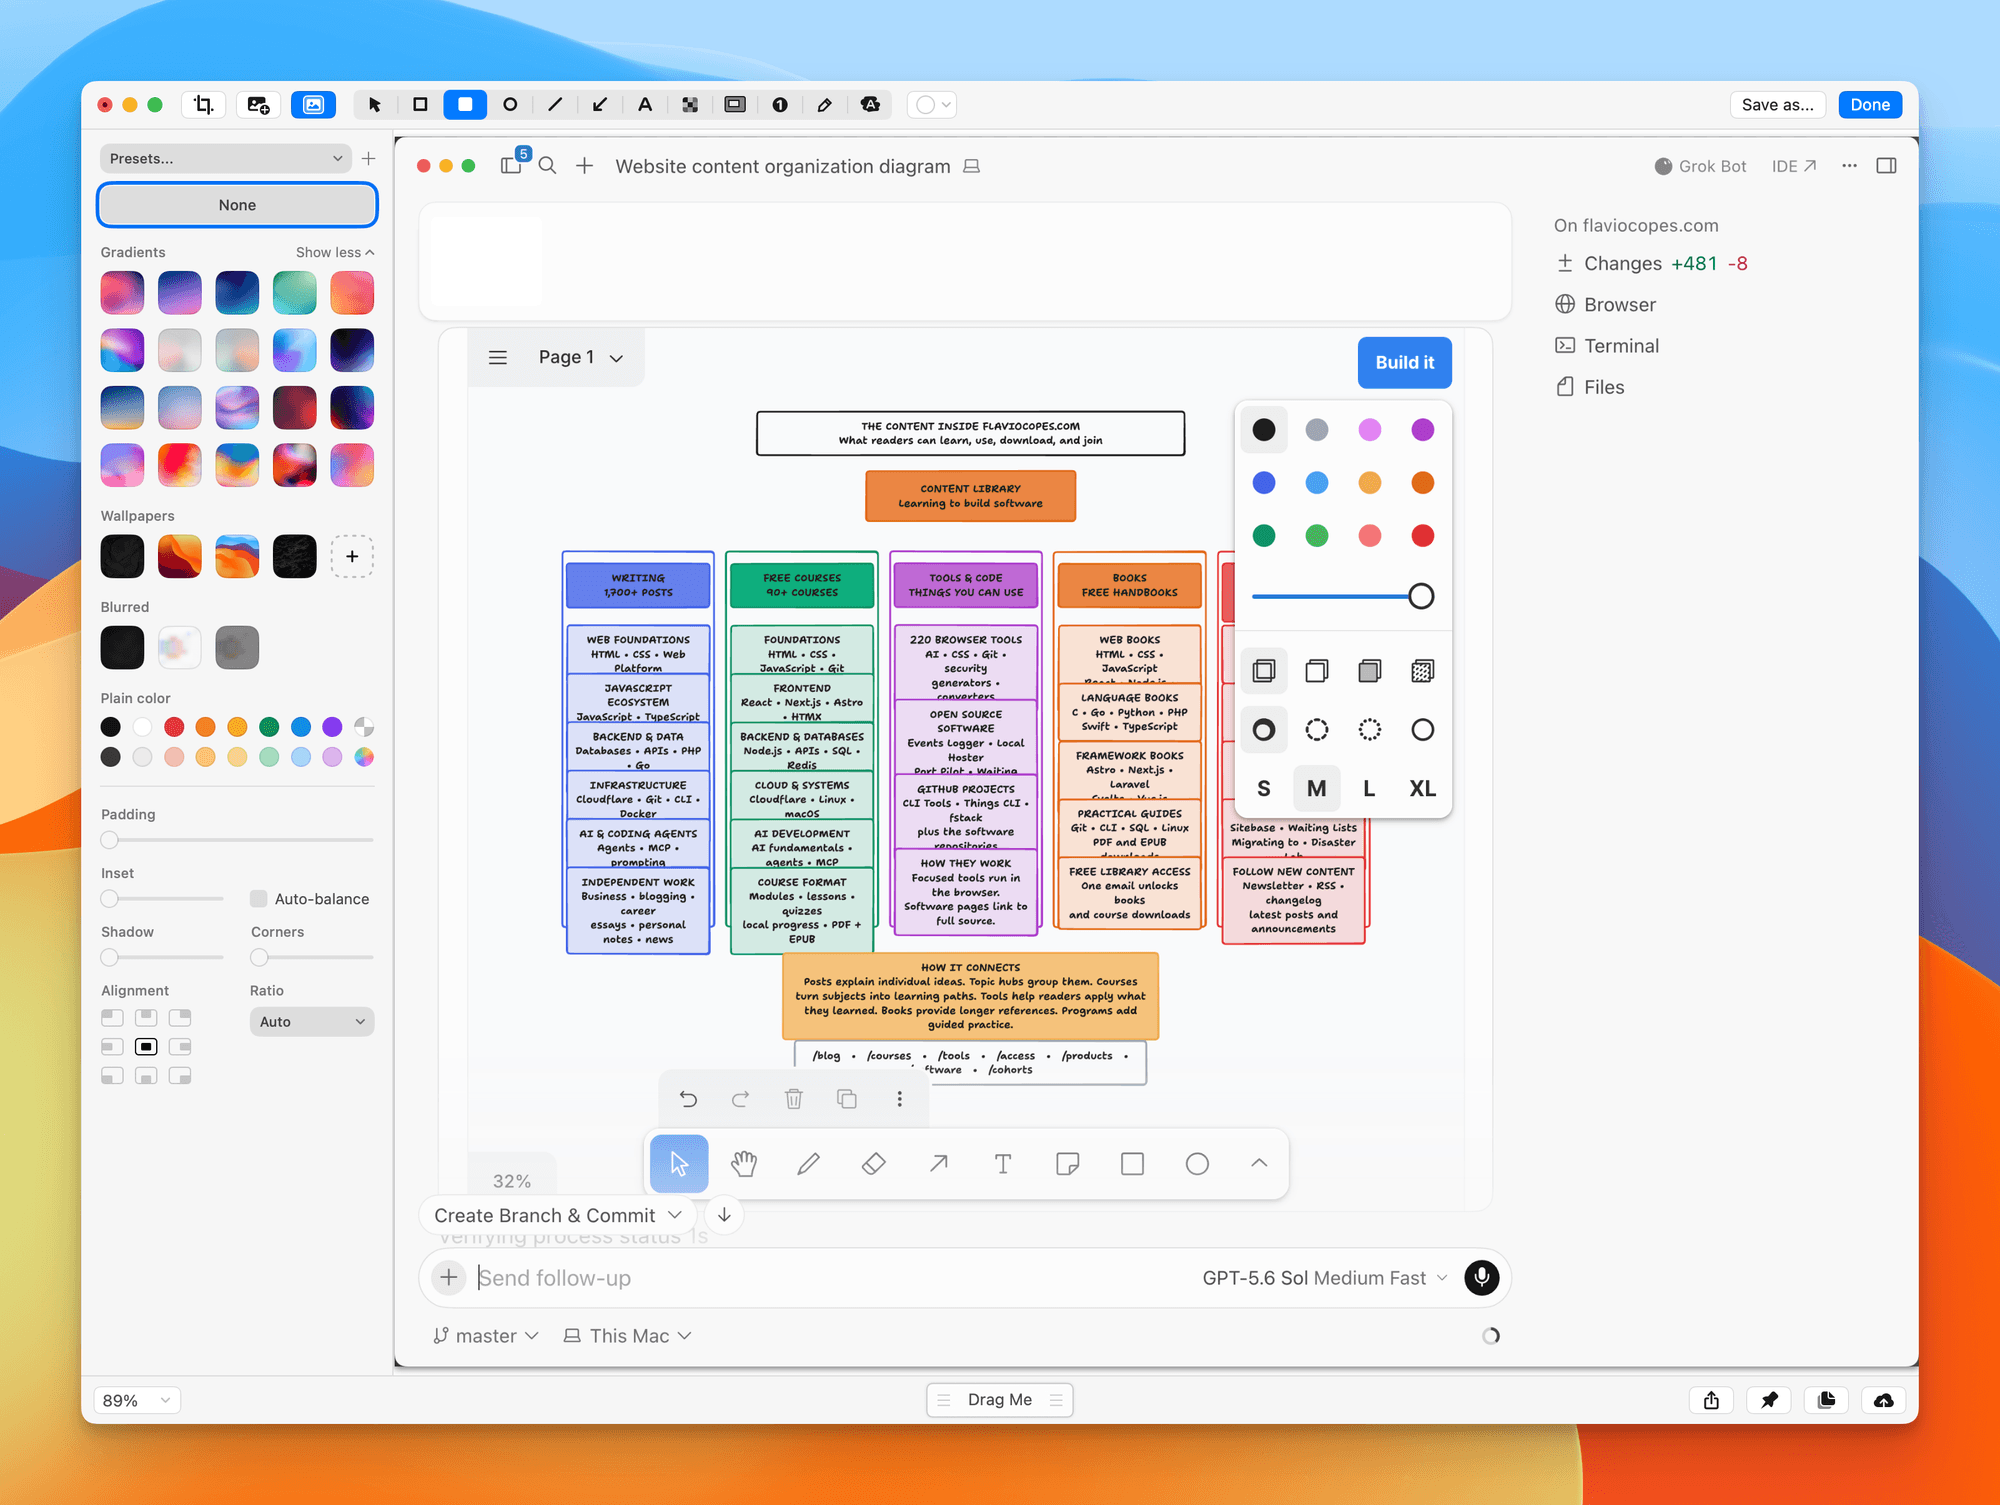Open the three-dots more menu in header
2000x1505 pixels.
[x=1850, y=166]
